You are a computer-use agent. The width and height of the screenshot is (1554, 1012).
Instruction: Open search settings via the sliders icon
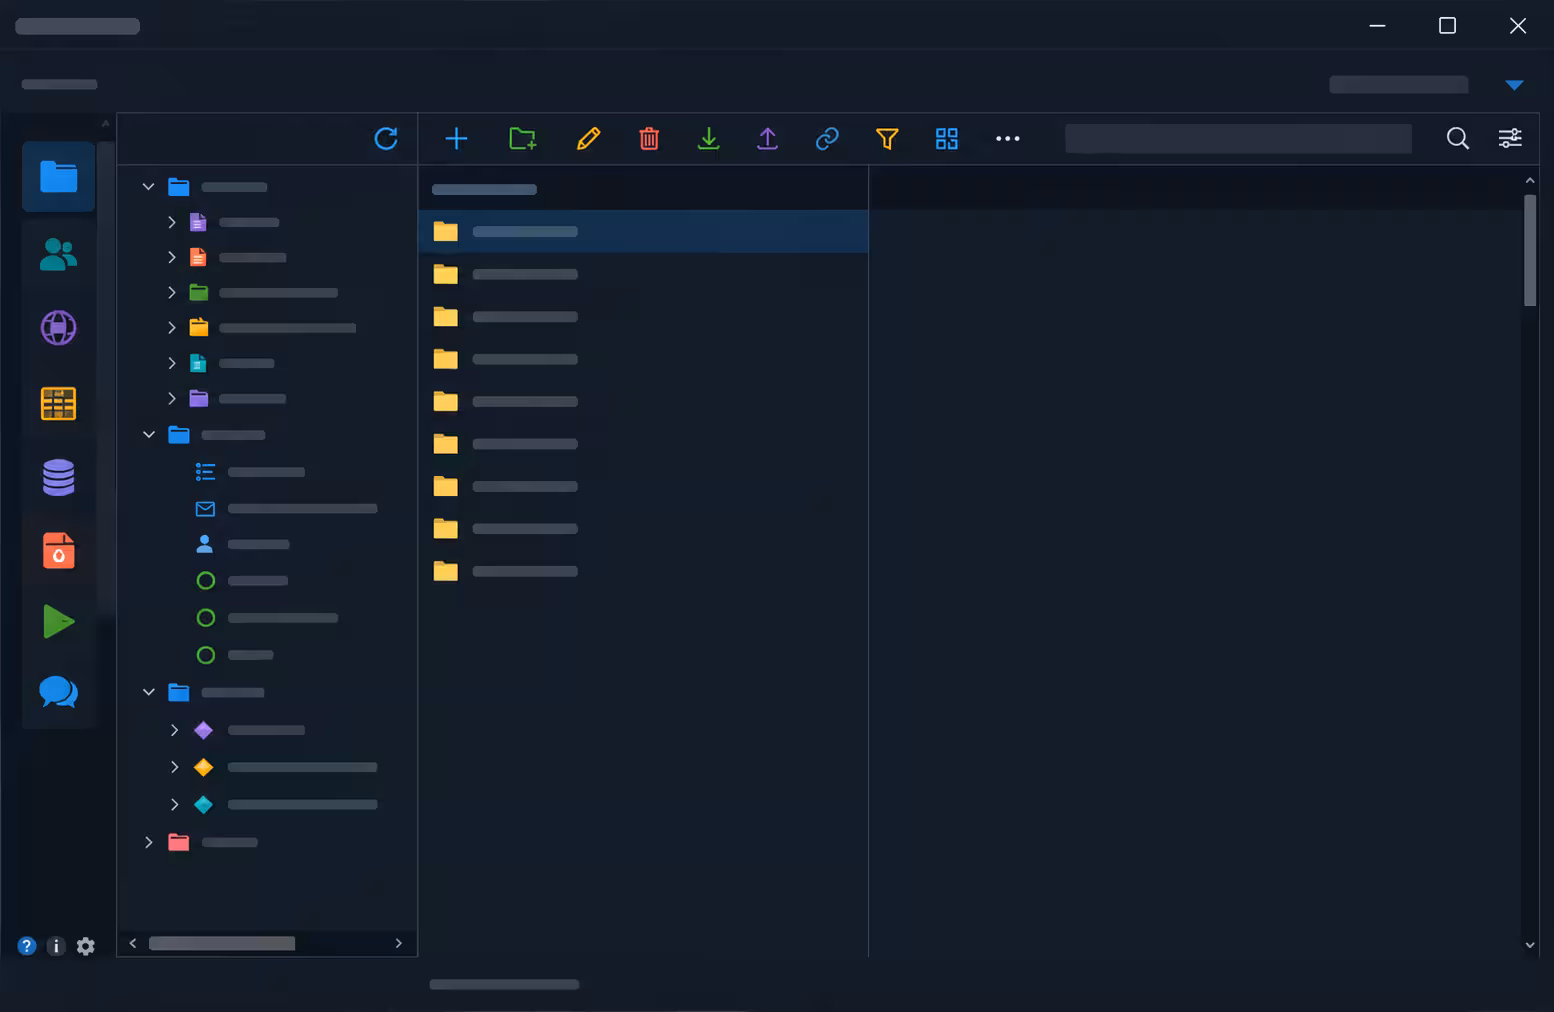pyautogui.click(x=1510, y=138)
